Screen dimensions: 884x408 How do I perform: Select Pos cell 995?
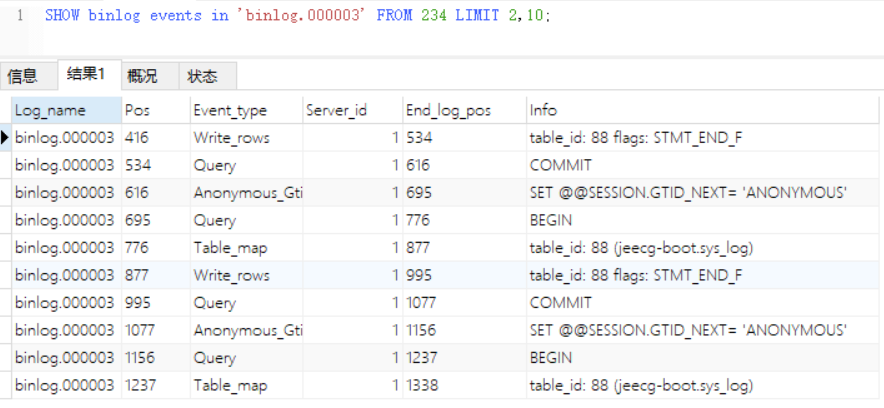pyautogui.click(x=156, y=303)
